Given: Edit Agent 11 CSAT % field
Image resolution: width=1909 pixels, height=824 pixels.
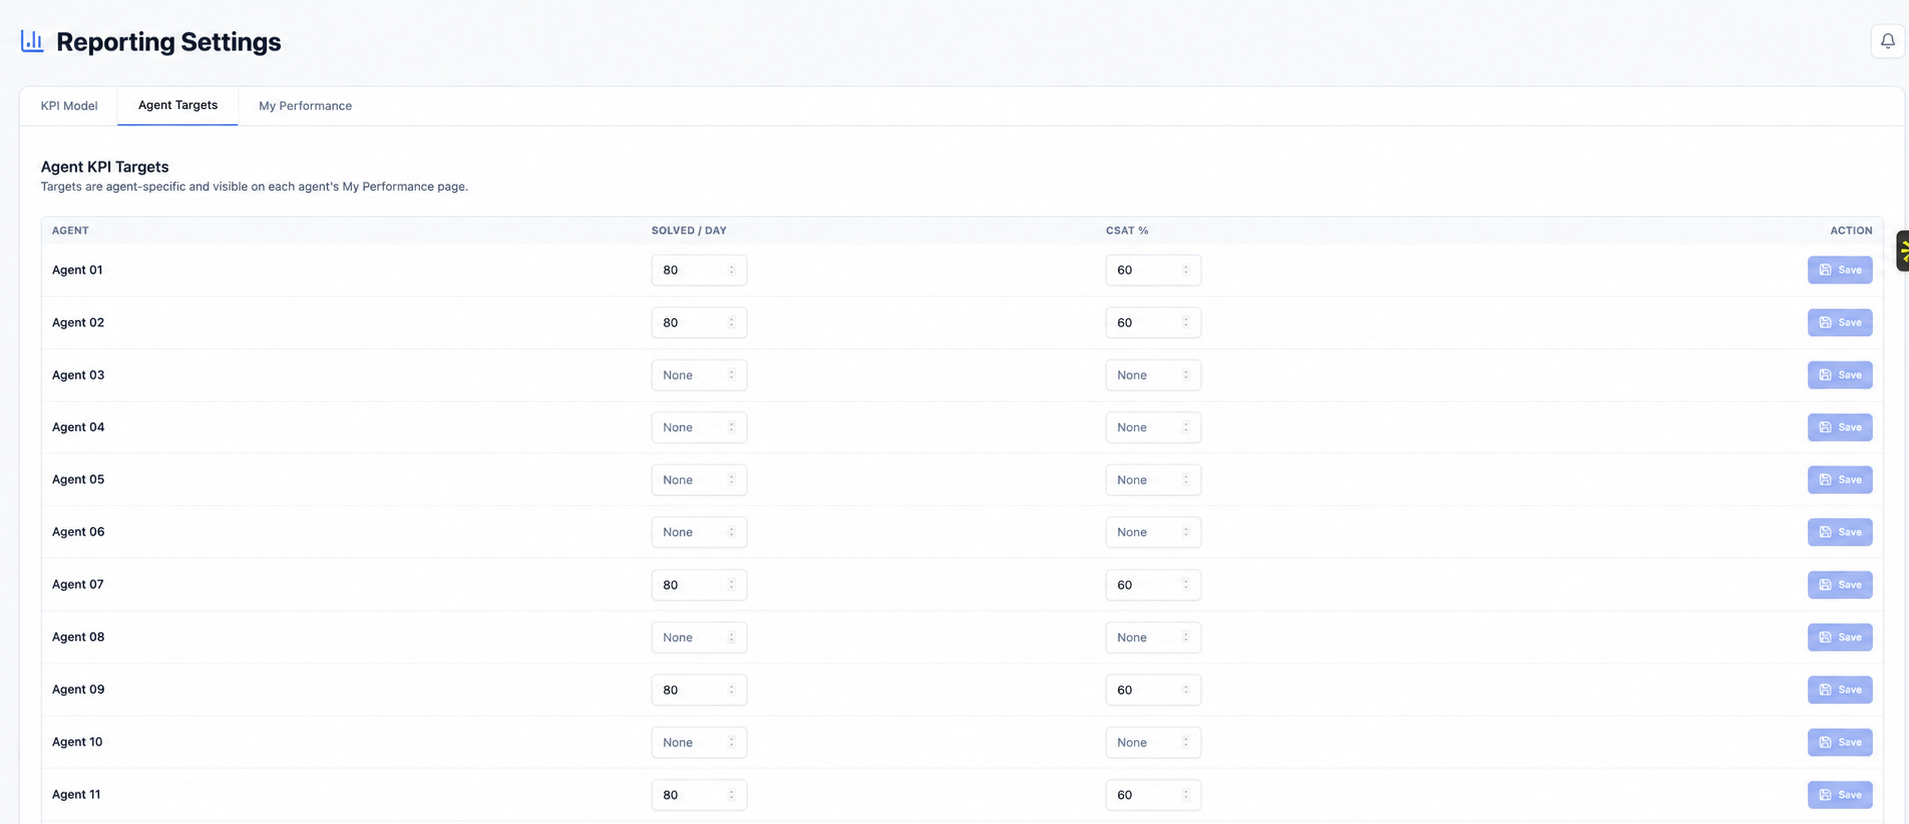Looking at the screenshot, I should click(x=1153, y=795).
